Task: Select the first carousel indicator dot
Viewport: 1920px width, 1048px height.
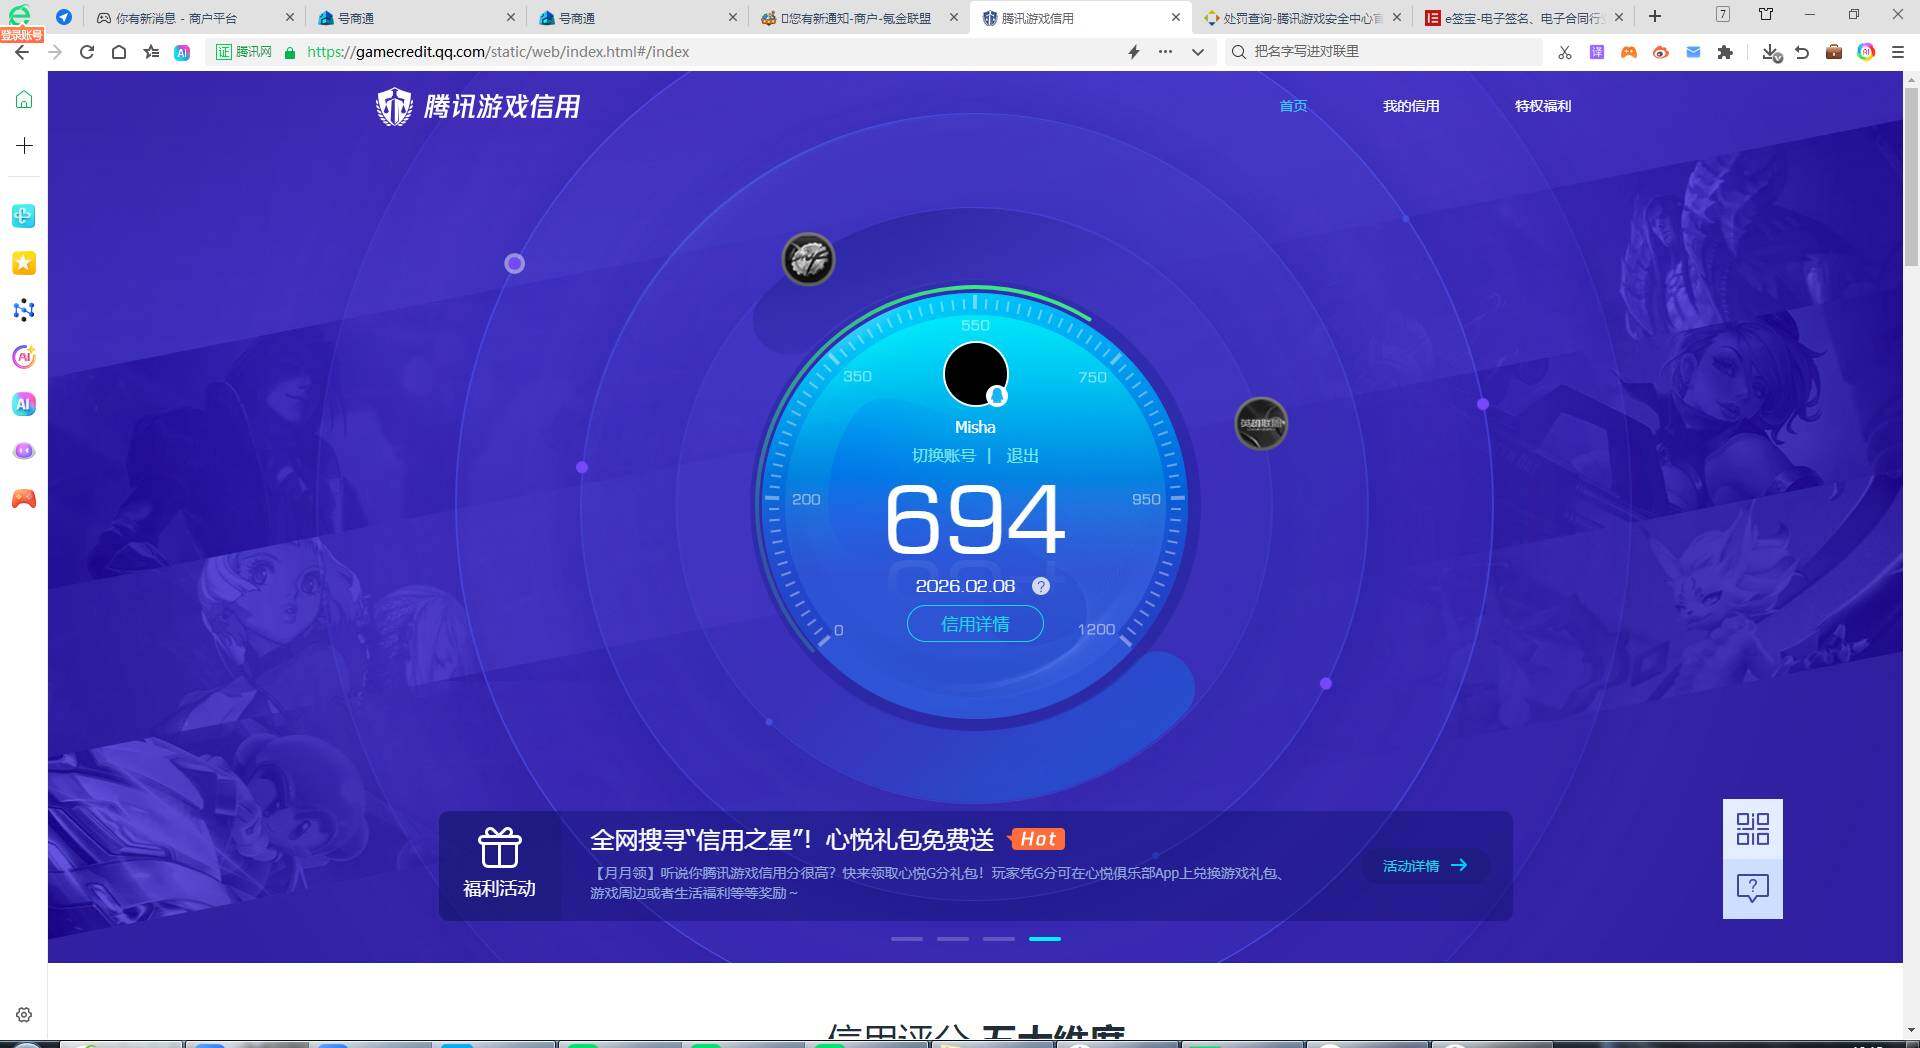Action: pyautogui.click(x=907, y=939)
